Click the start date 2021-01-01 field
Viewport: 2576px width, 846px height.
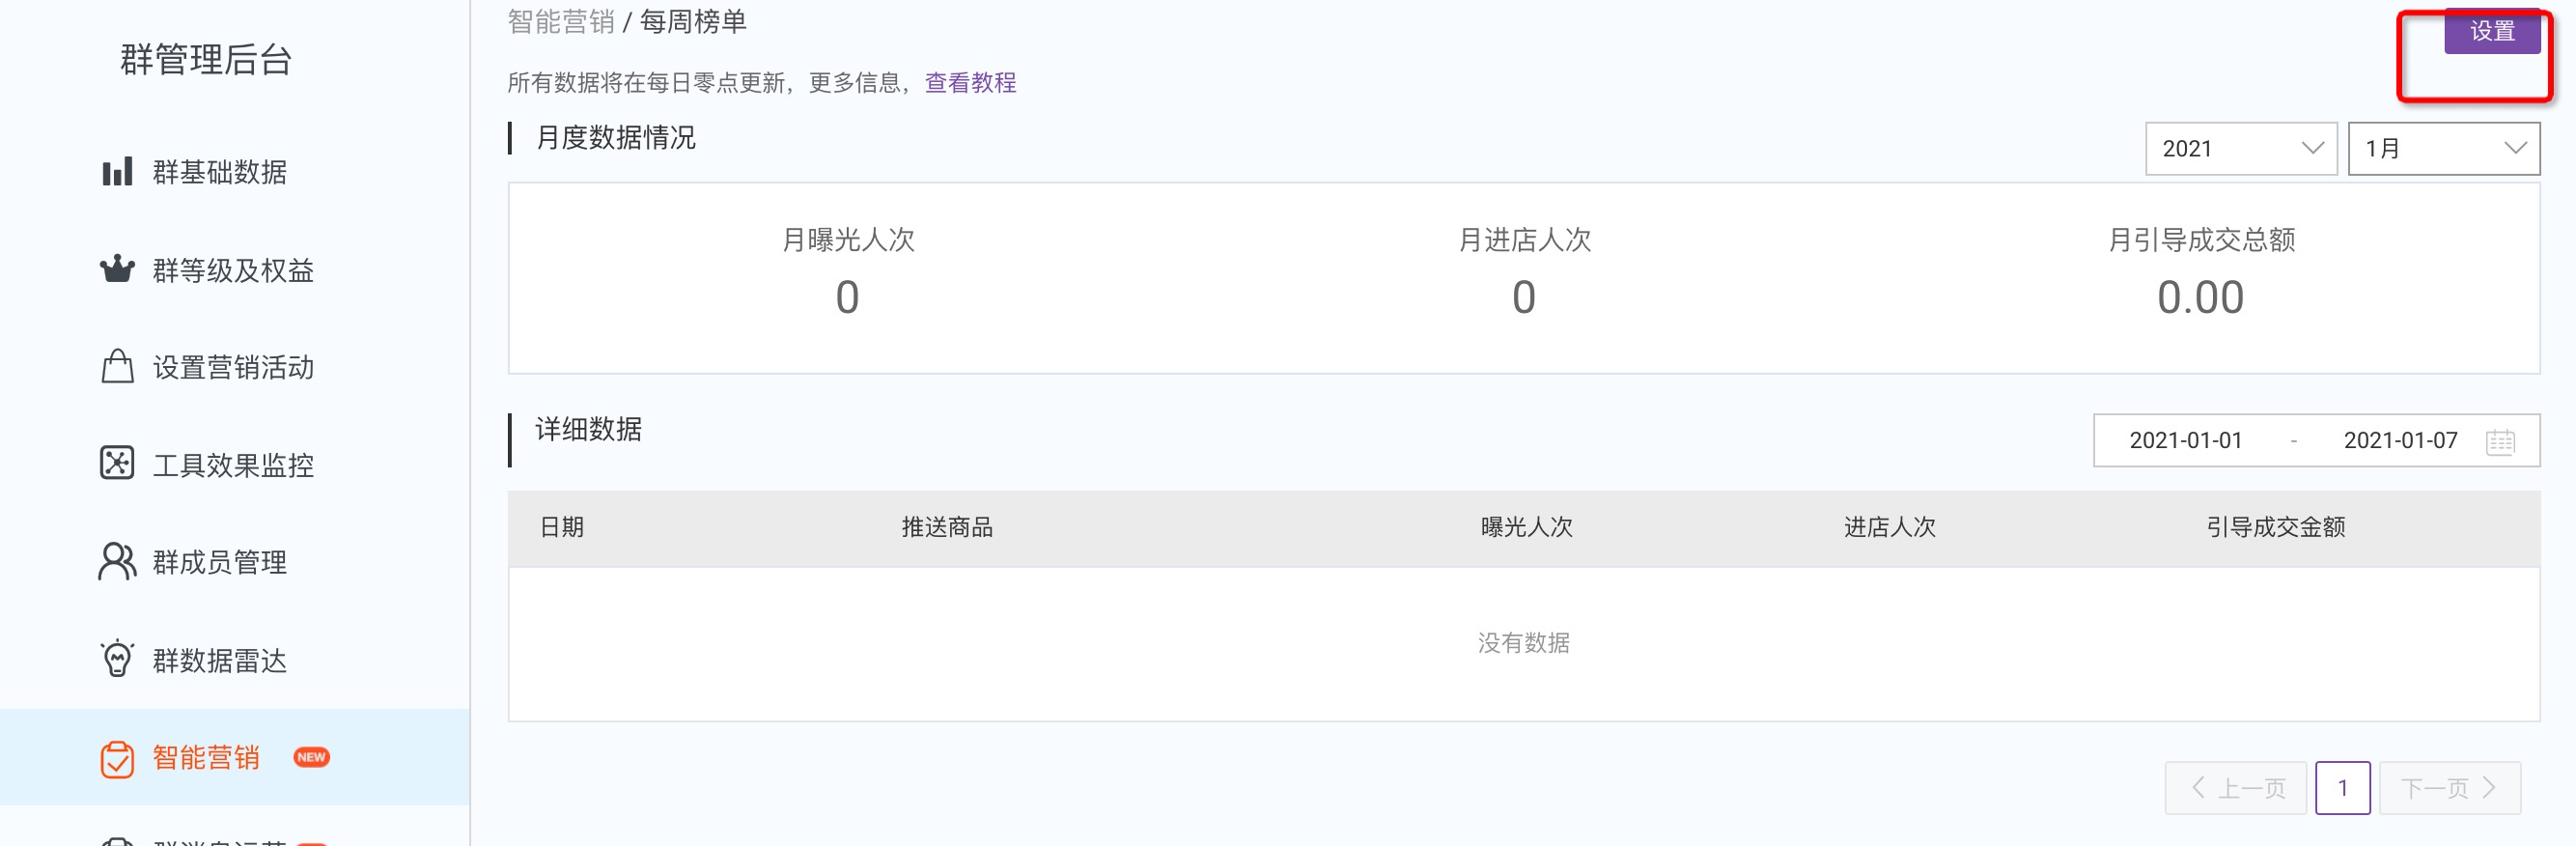tap(2185, 441)
